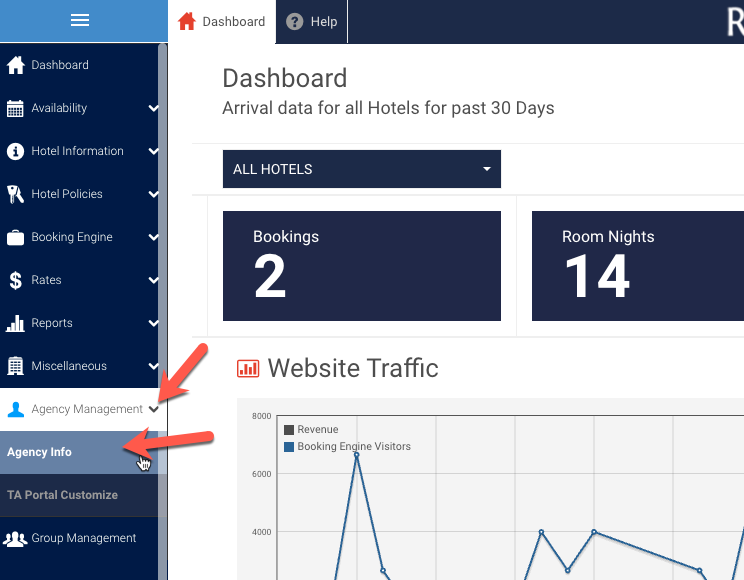The width and height of the screenshot is (744, 580).
Task: Expand the Reports chevron
Action: (x=153, y=323)
